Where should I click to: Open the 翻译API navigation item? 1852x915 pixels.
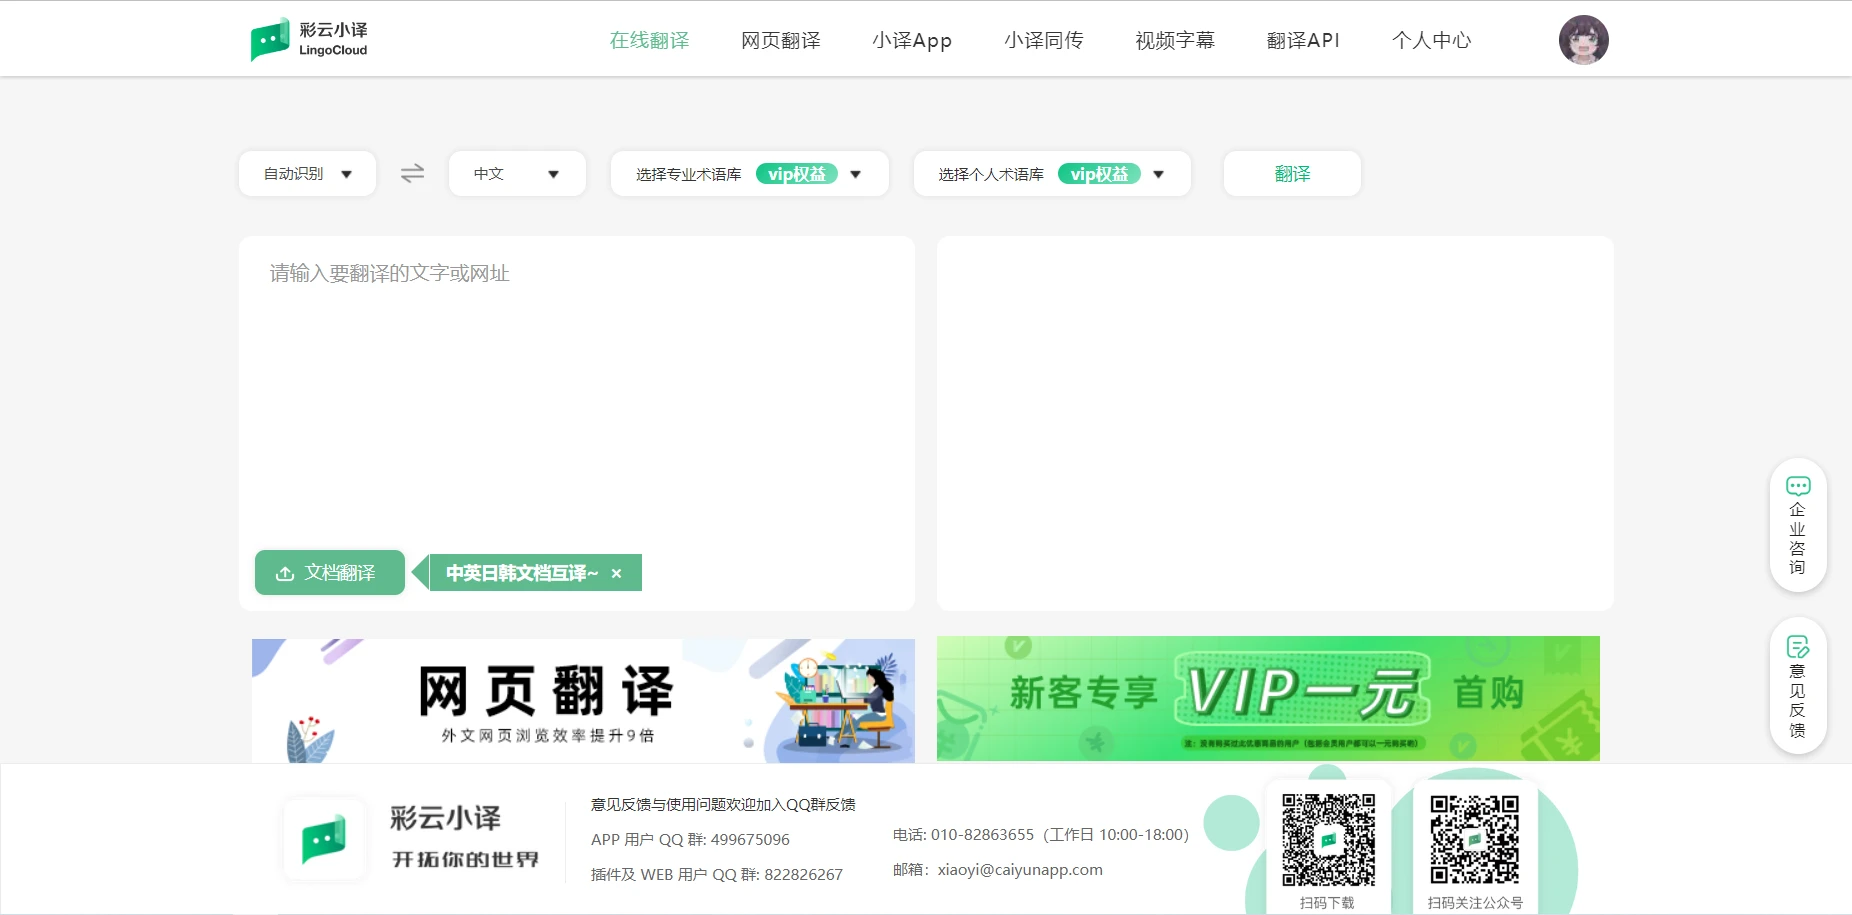coord(1302,40)
